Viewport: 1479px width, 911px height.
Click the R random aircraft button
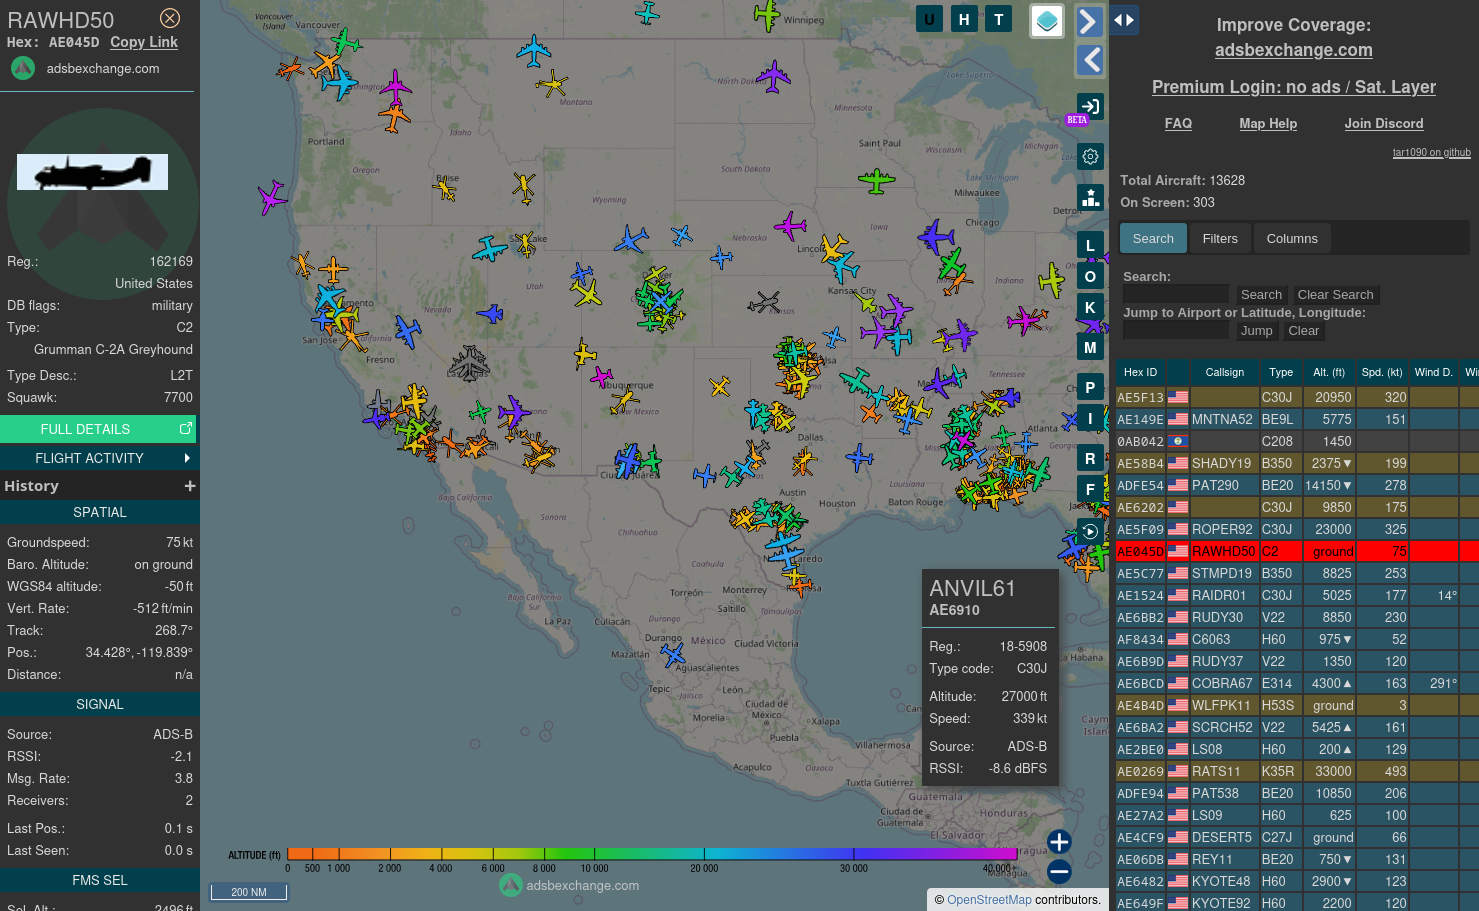click(x=1090, y=458)
